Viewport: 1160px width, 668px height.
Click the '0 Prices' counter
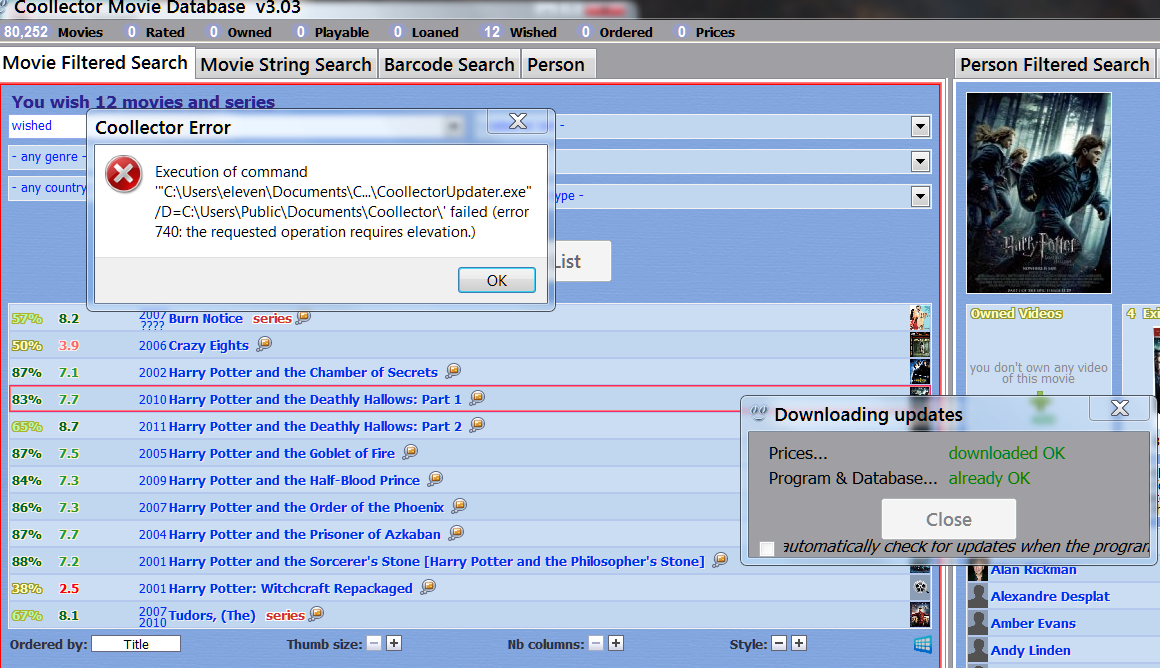[x=706, y=33]
